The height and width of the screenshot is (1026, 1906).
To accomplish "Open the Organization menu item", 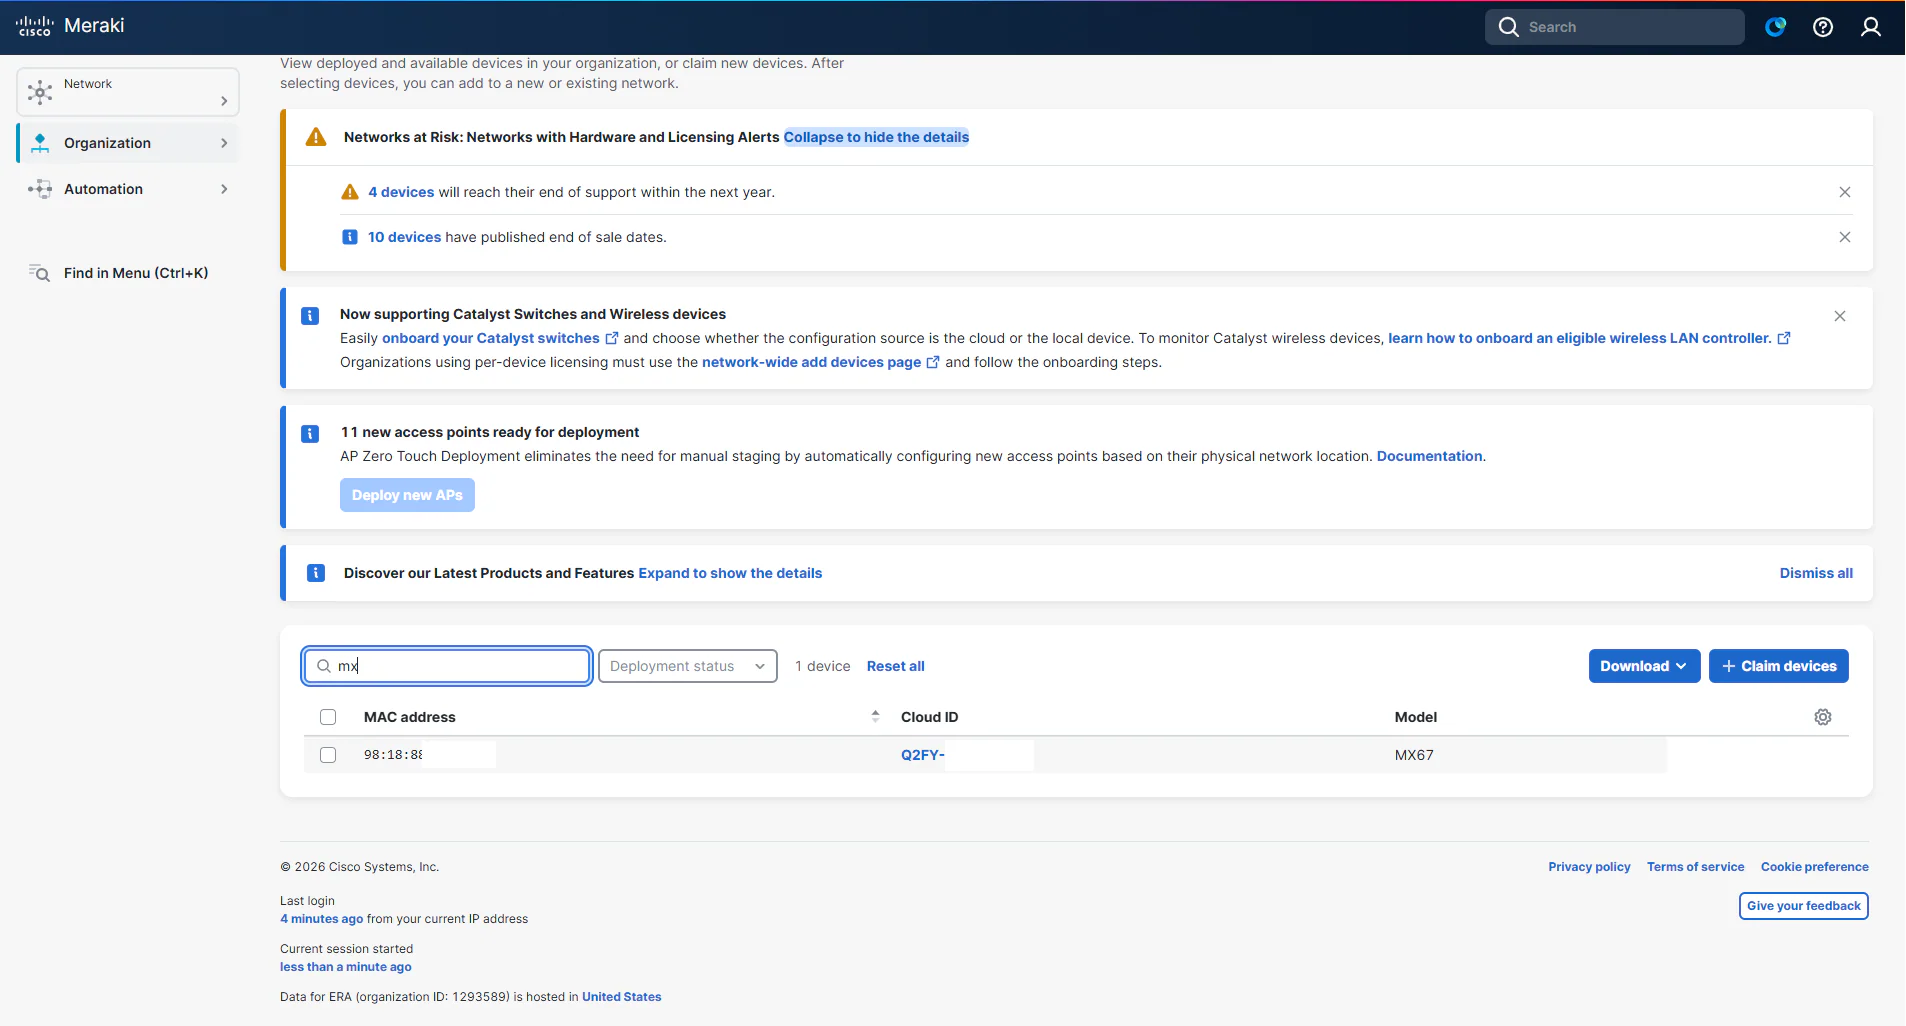I will (129, 143).
